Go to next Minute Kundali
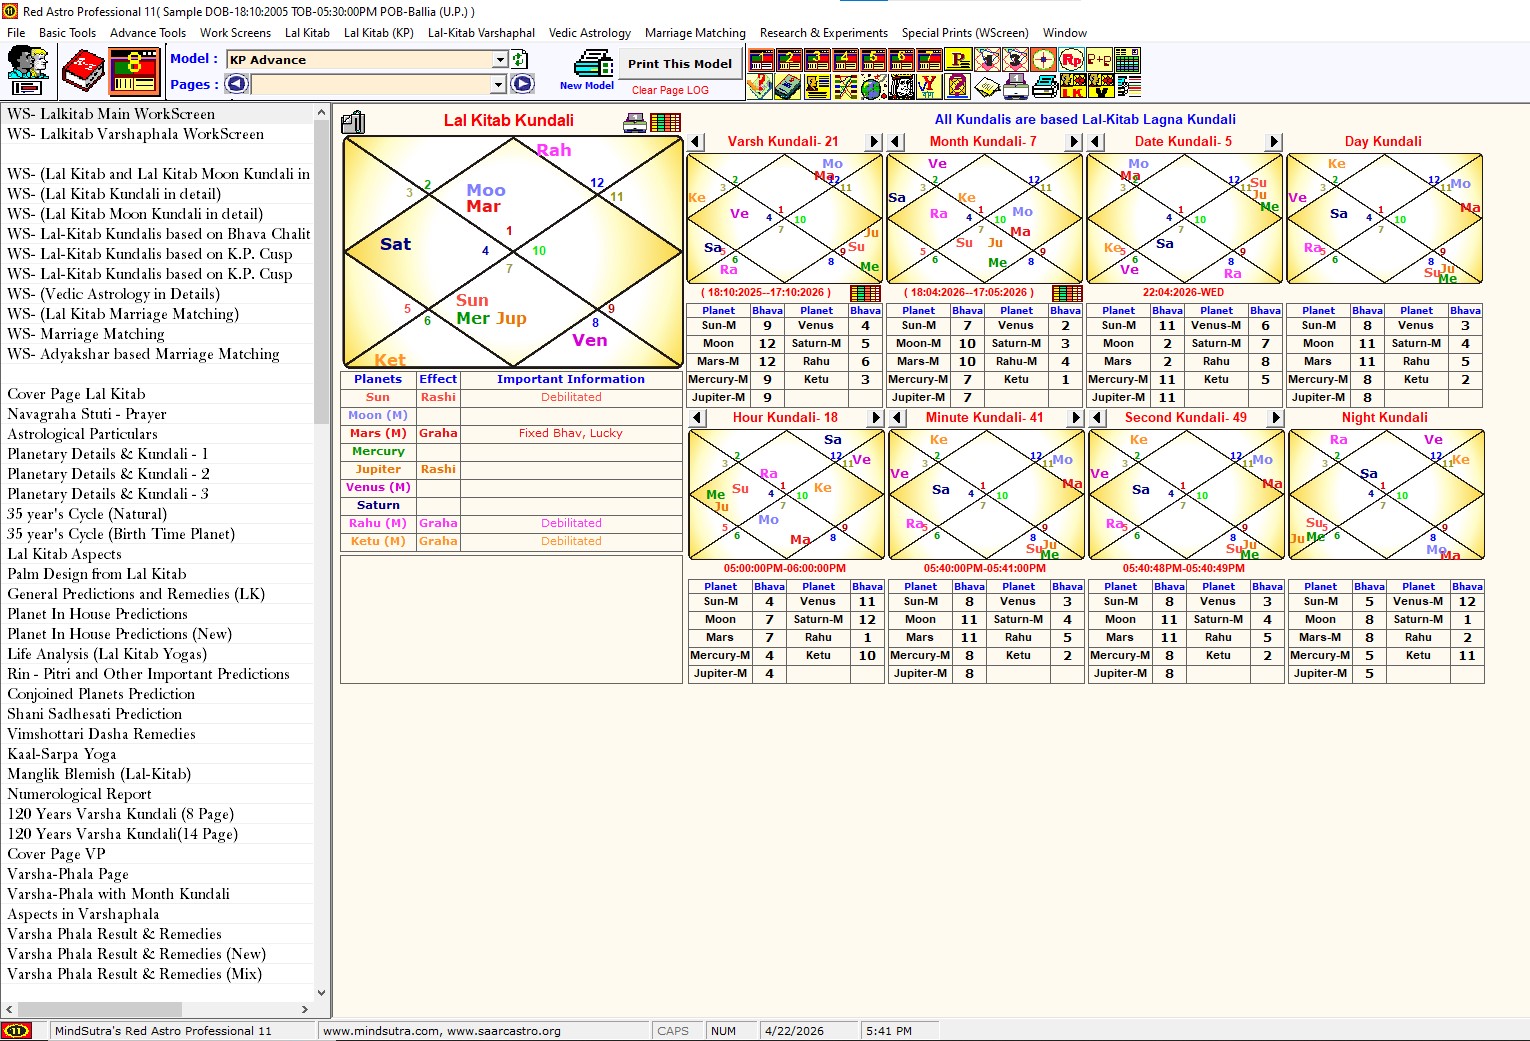1530x1041 pixels. [1076, 418]
